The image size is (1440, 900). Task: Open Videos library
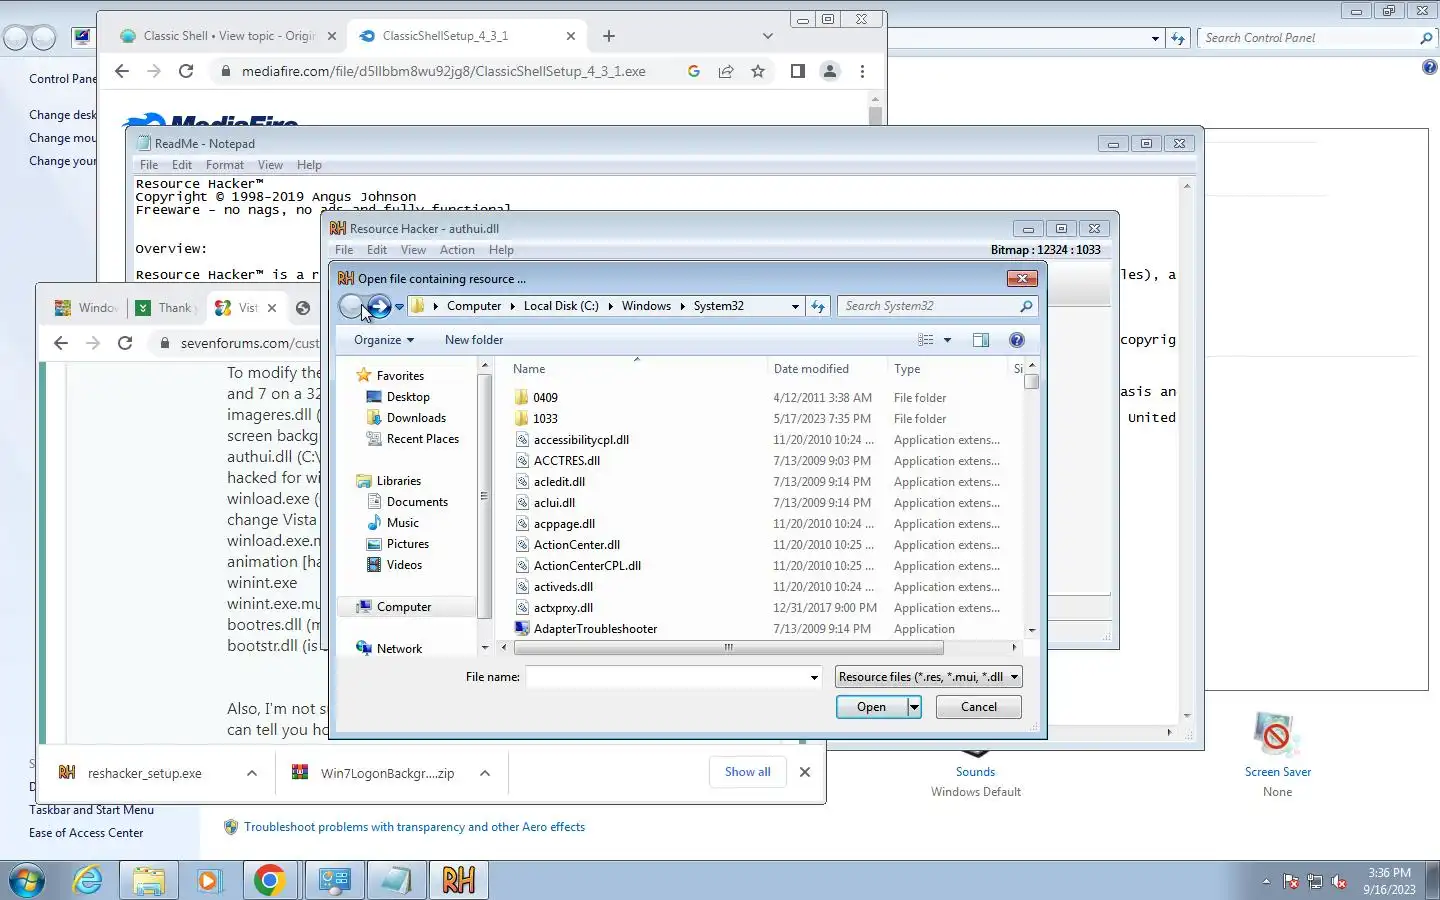pos(404,565)
